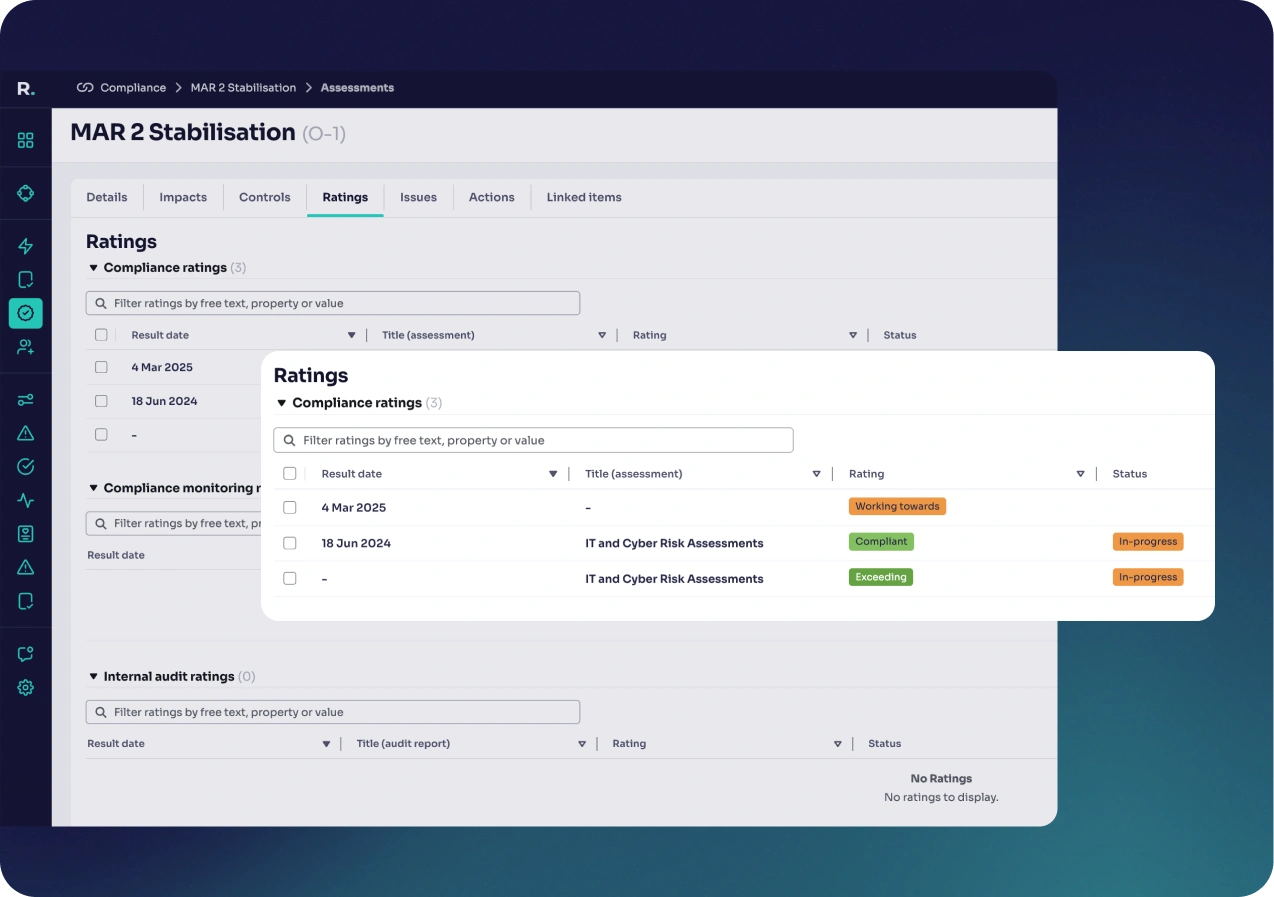The width and height of the screenshot is (1274, 897).
Task: Switch to the Controls tab
Action: point(264,197)
